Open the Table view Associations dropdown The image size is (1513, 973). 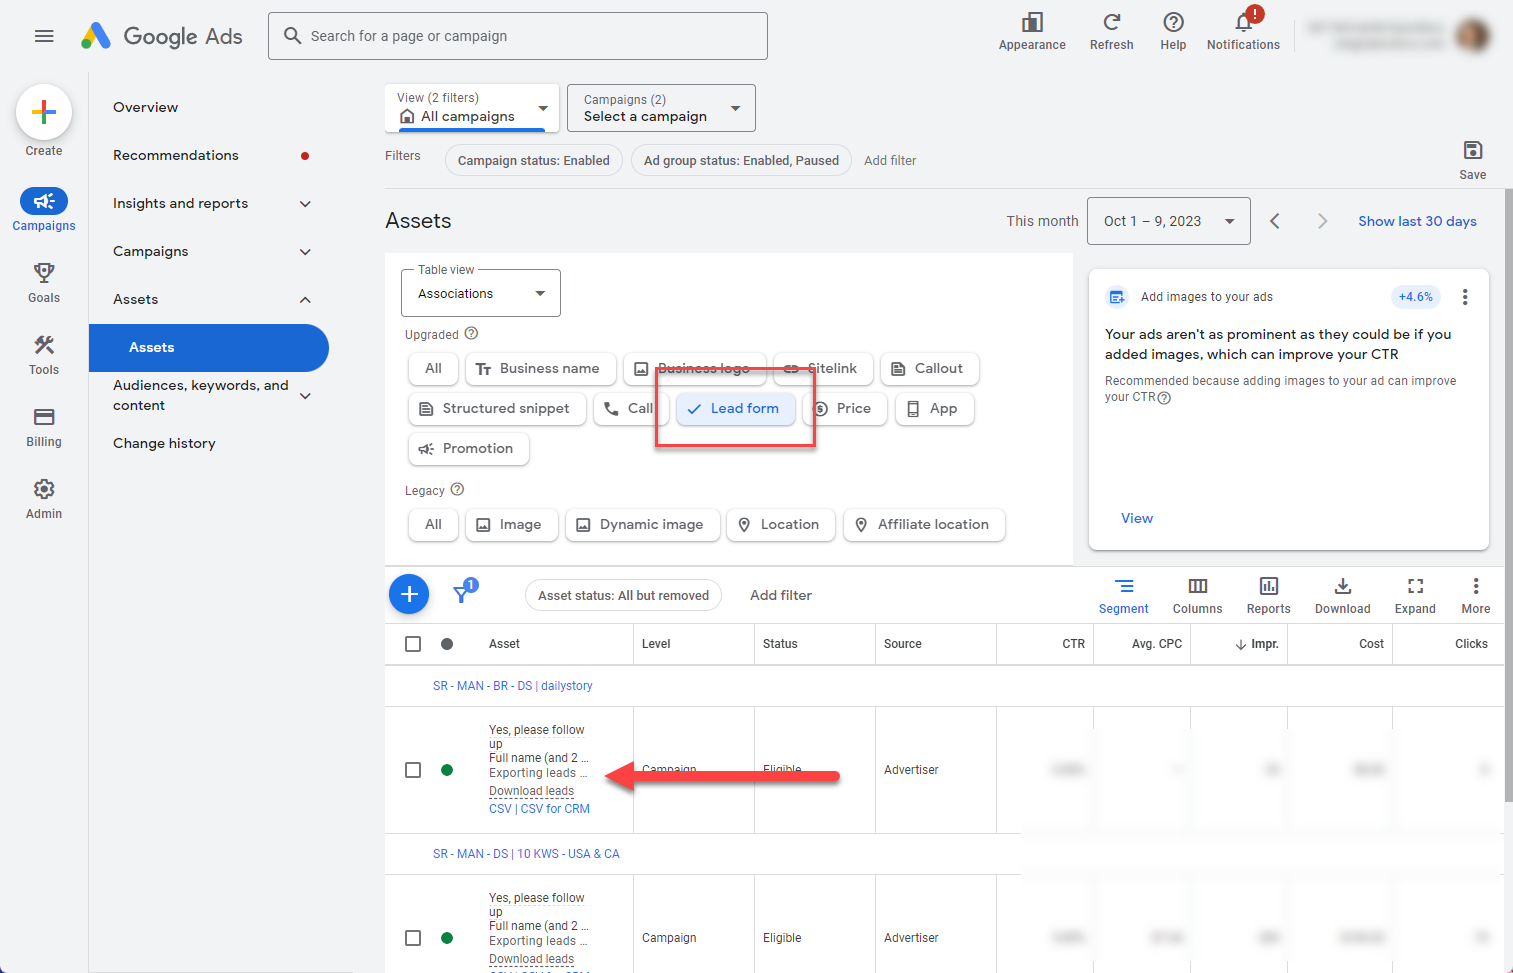481,293
